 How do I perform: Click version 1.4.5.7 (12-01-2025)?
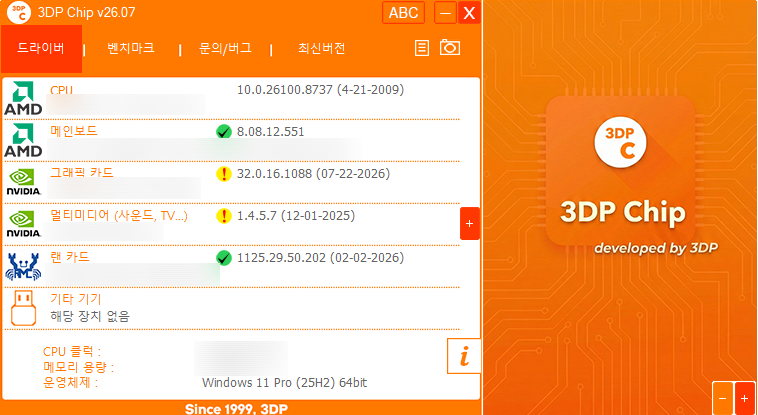click(296, 216)
